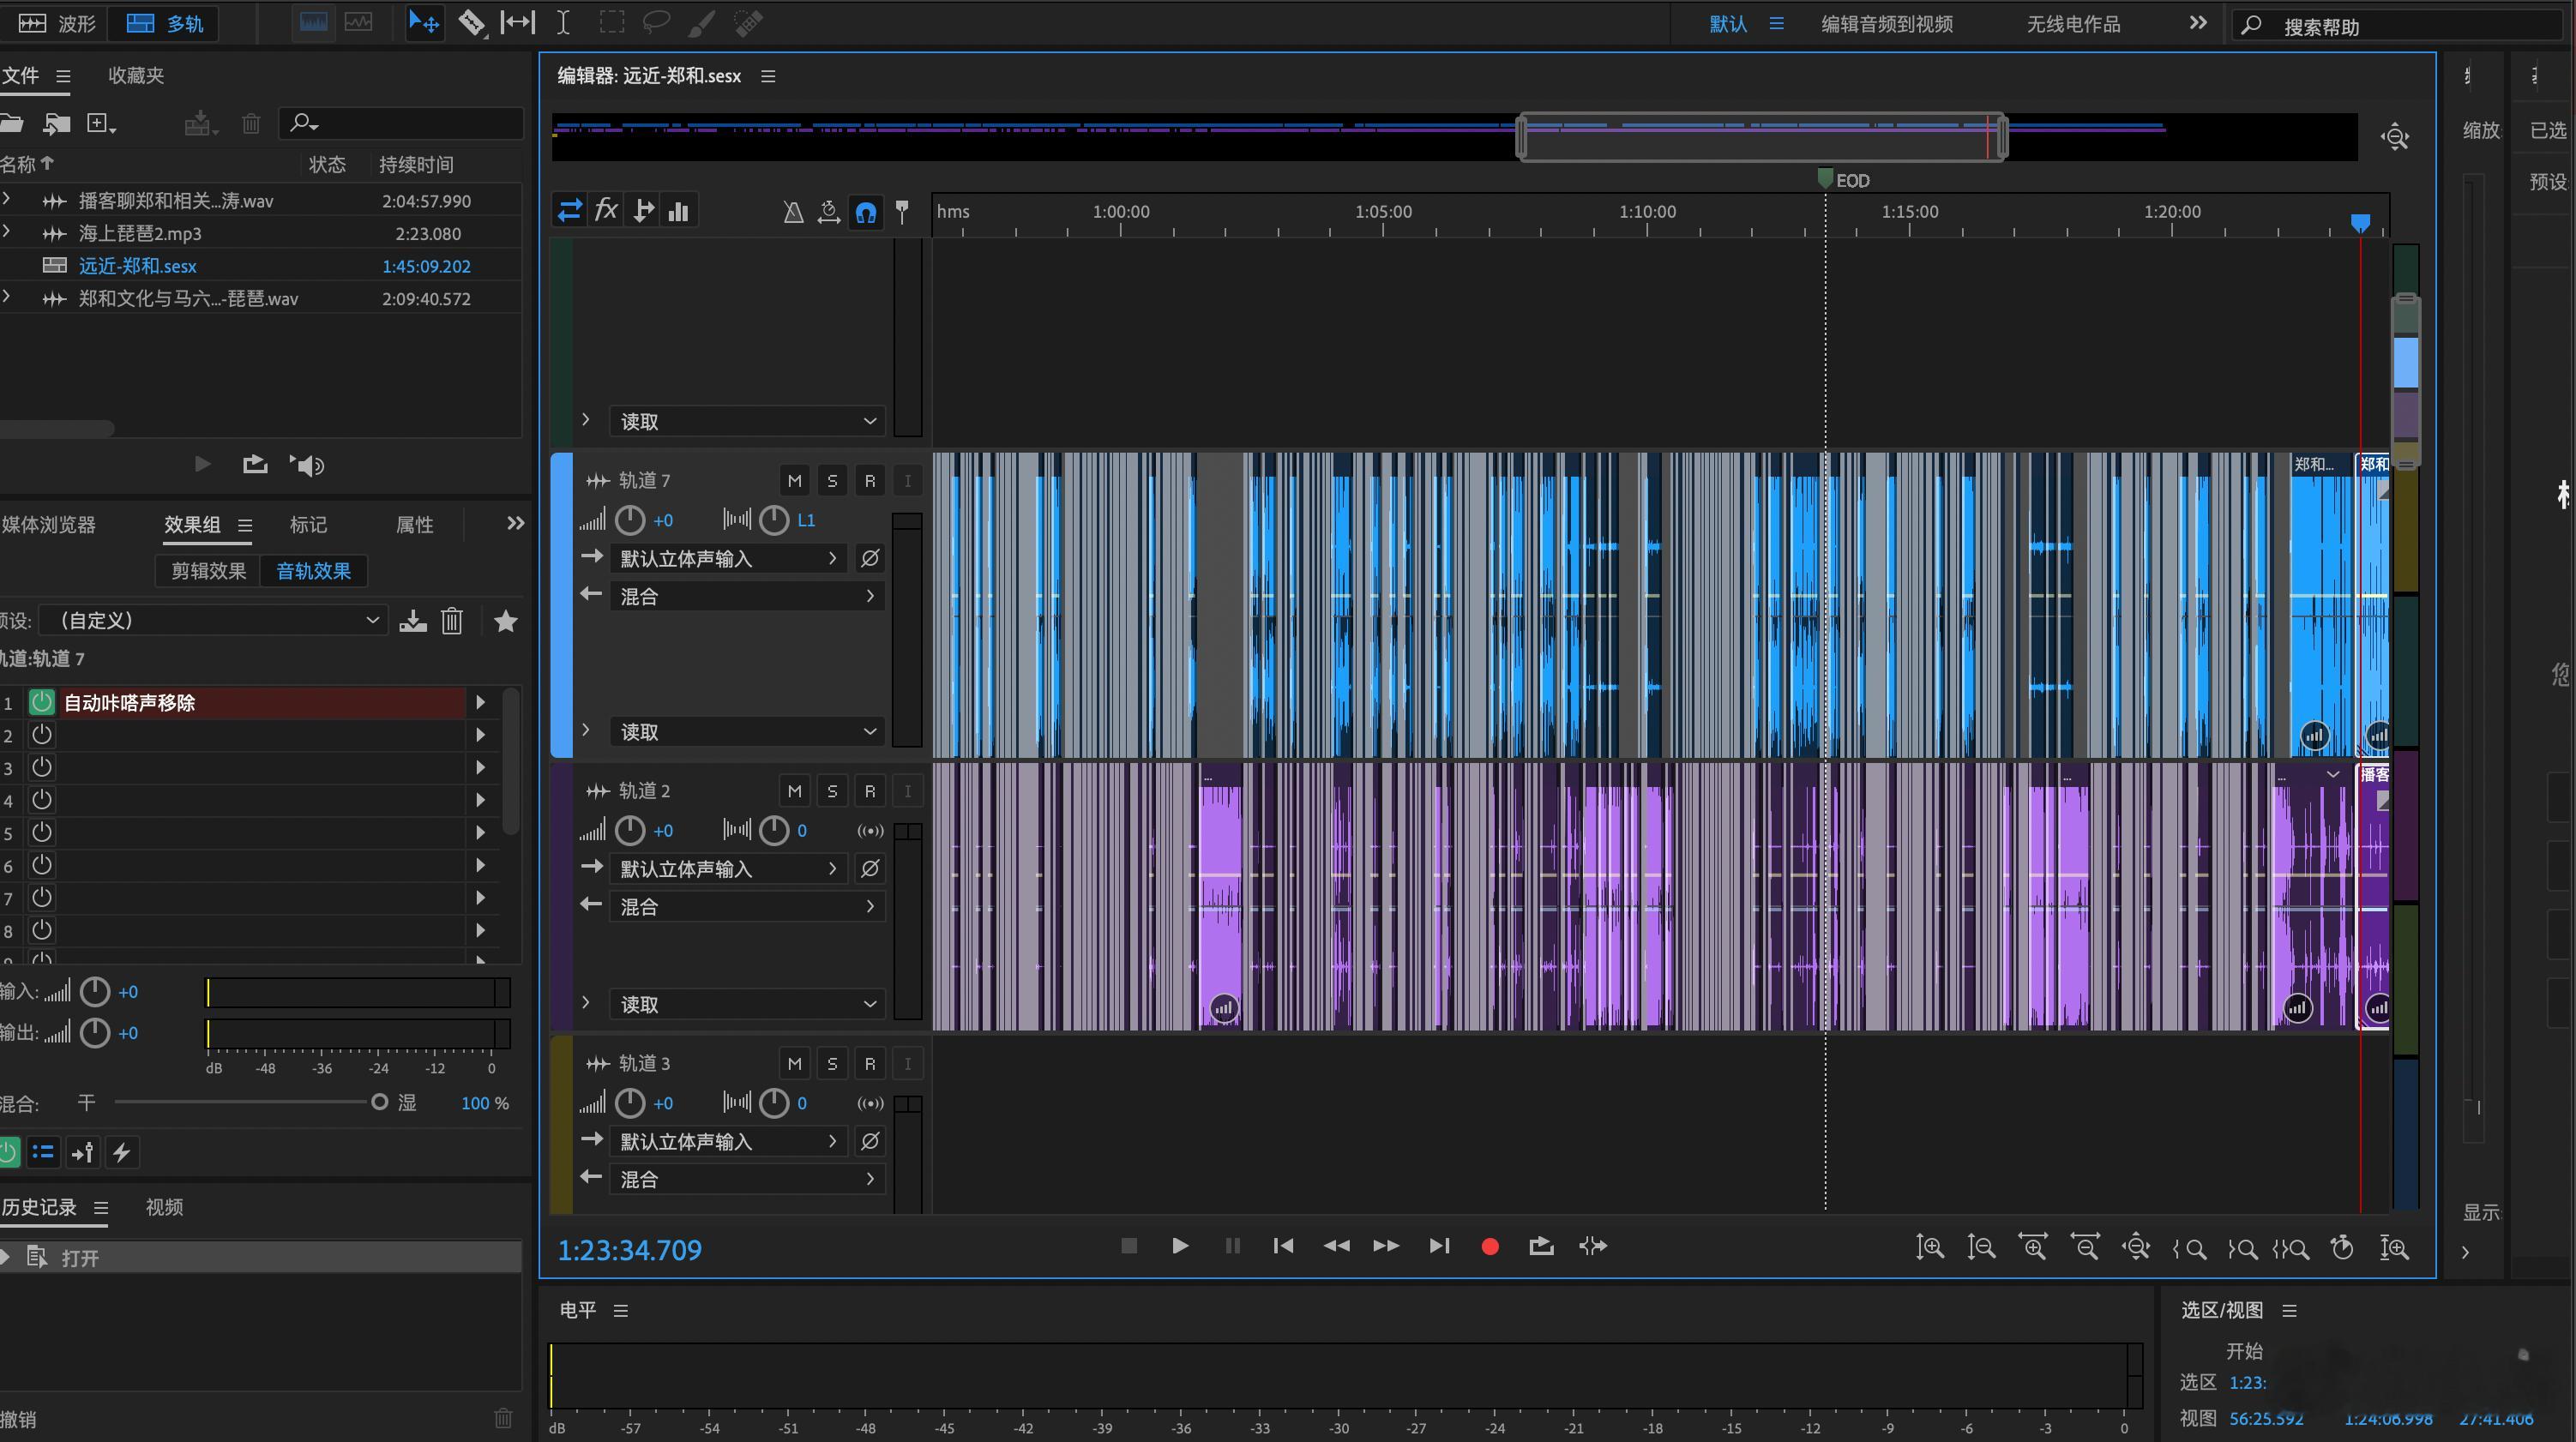Open the fx effects view button
Image resolution: width=2576 pixels, height=1442 pixels.
[606, 210]
